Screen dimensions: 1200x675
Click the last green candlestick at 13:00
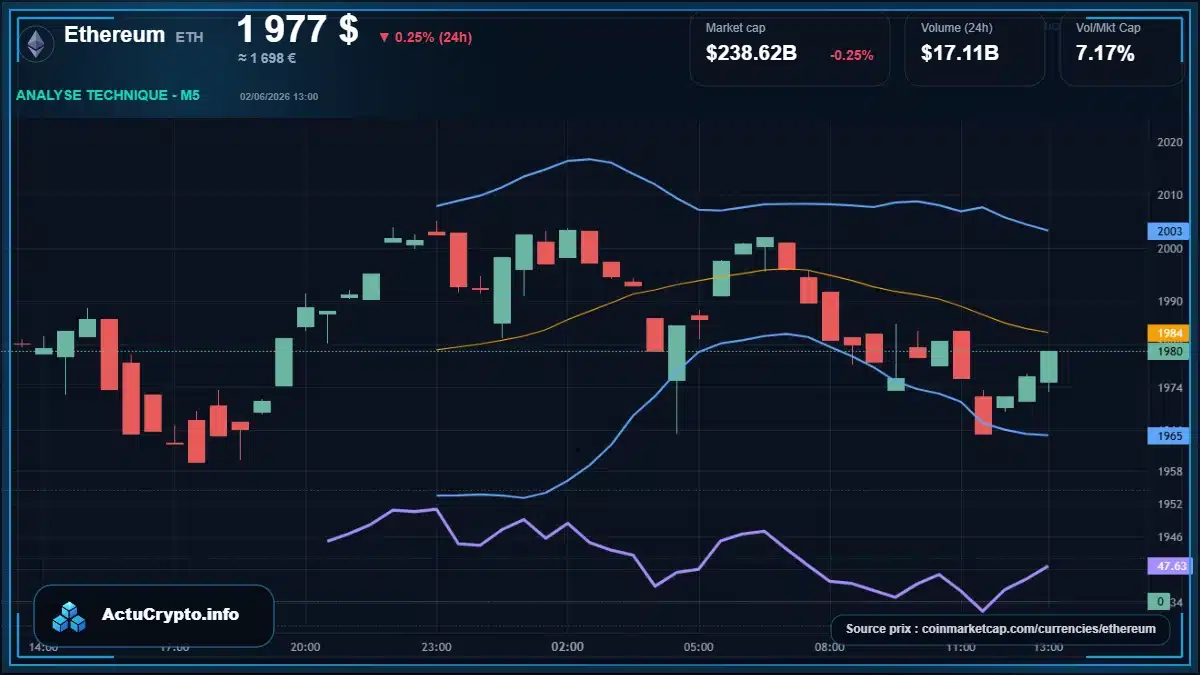(x=1048, y=367)
